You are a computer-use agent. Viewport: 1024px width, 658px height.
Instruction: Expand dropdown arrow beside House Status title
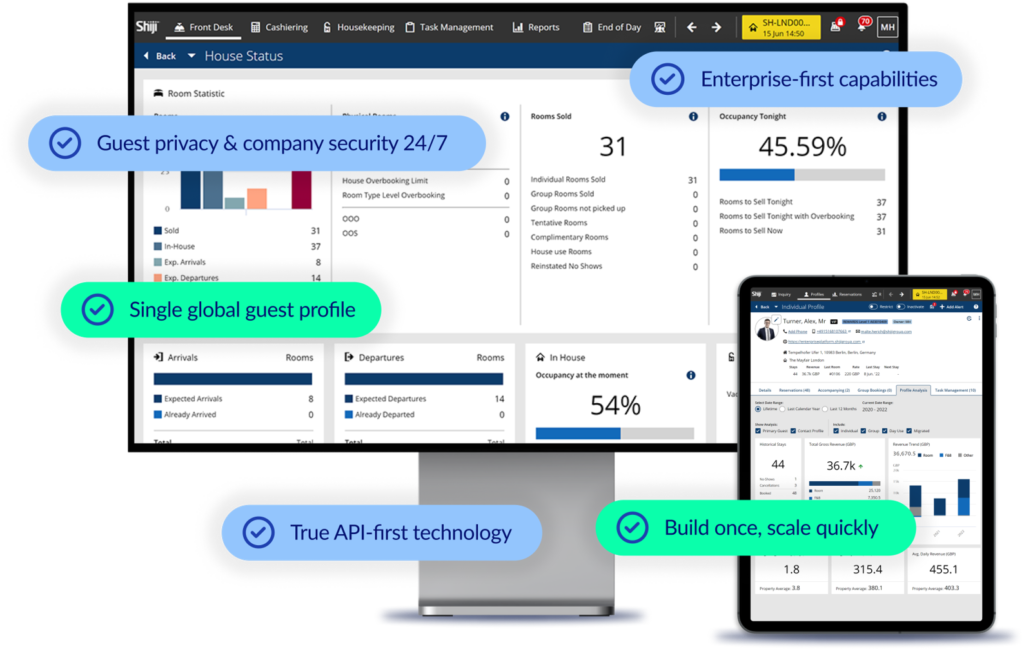click(x=193, y=57)
